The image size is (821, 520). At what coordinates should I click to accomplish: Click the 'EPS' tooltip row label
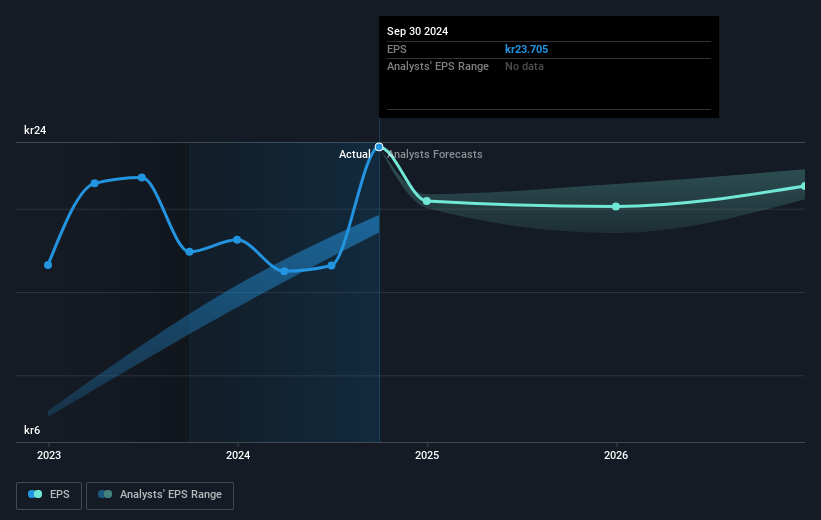396,49
